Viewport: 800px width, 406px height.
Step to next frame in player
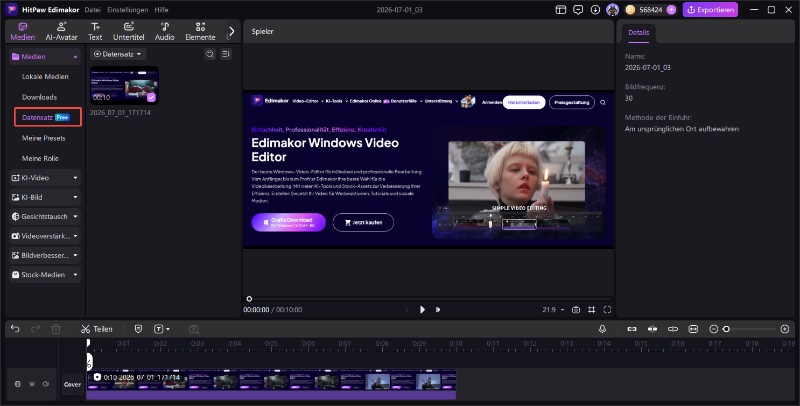tap(438, 310)
